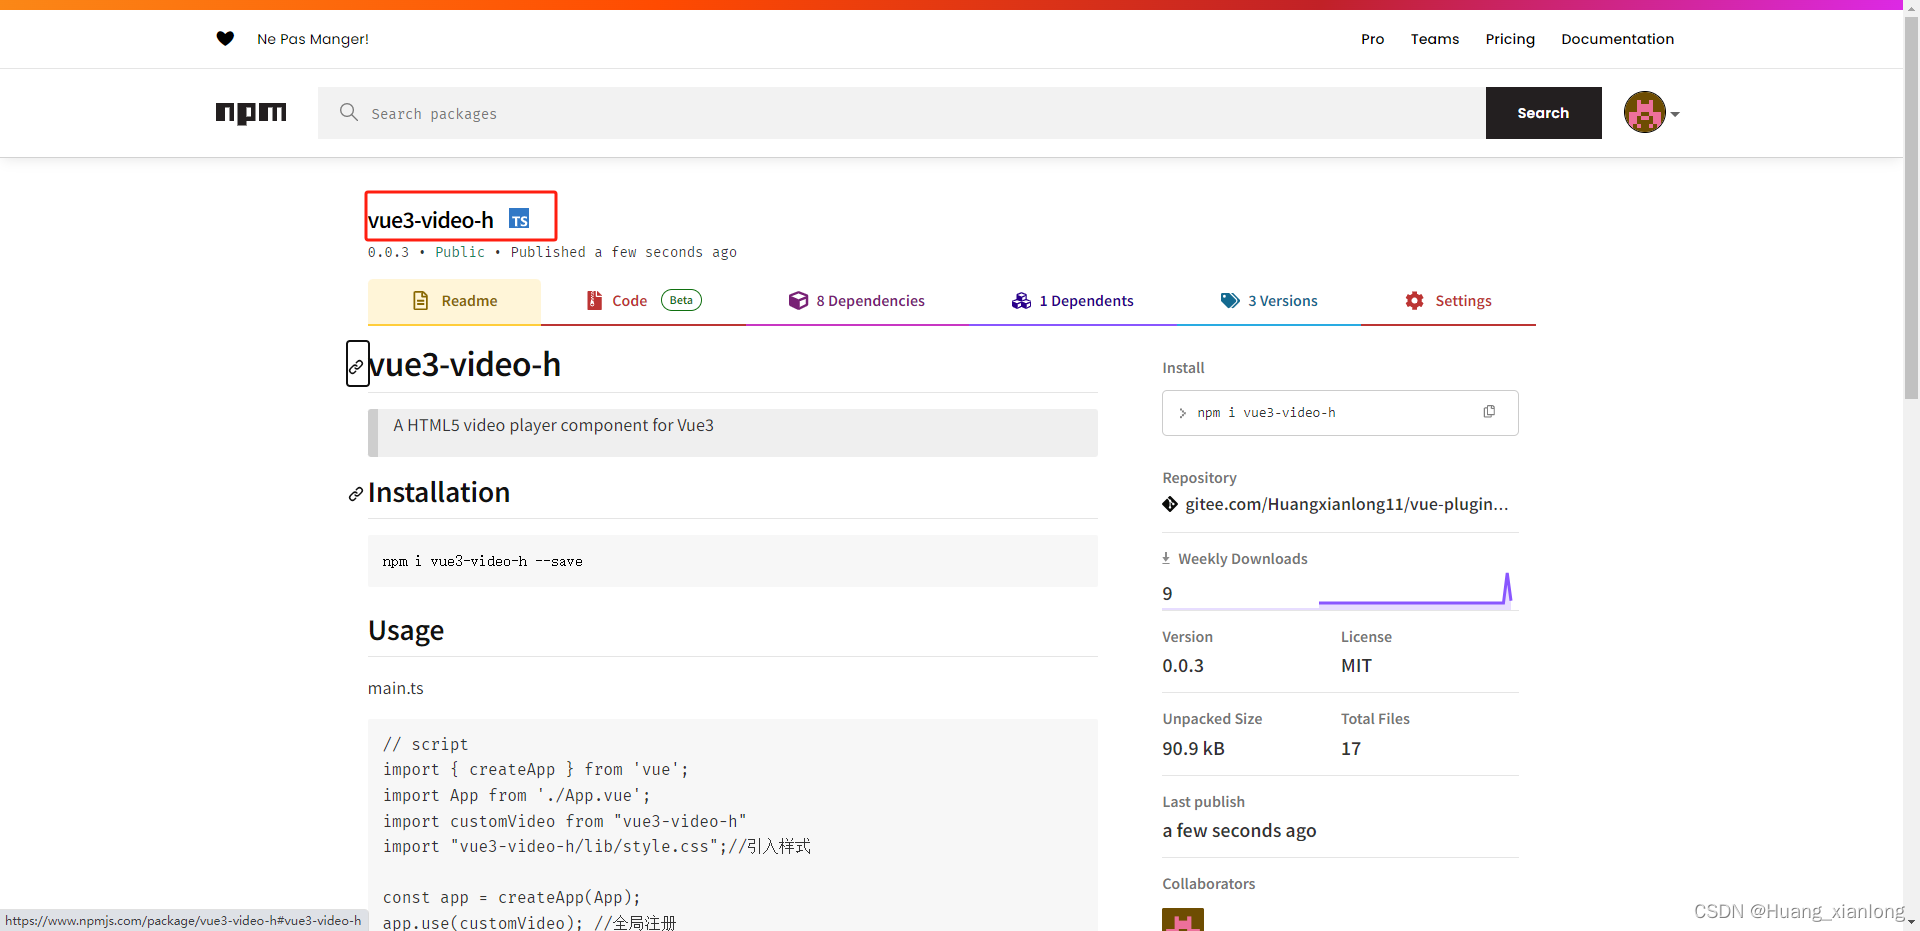Open the user avatar menu
1920x931 pixels.
[1644, 112]
